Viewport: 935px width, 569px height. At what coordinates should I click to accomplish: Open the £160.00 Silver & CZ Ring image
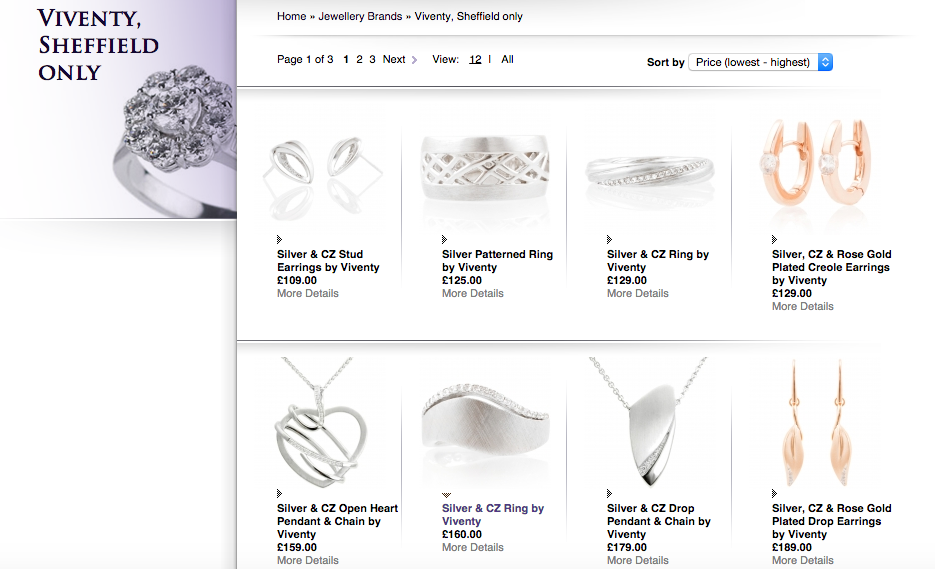point(485,422)
